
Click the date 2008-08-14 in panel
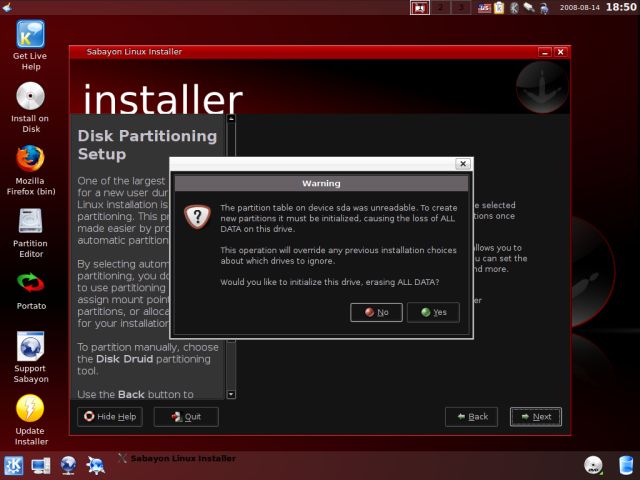pos(580,8)
